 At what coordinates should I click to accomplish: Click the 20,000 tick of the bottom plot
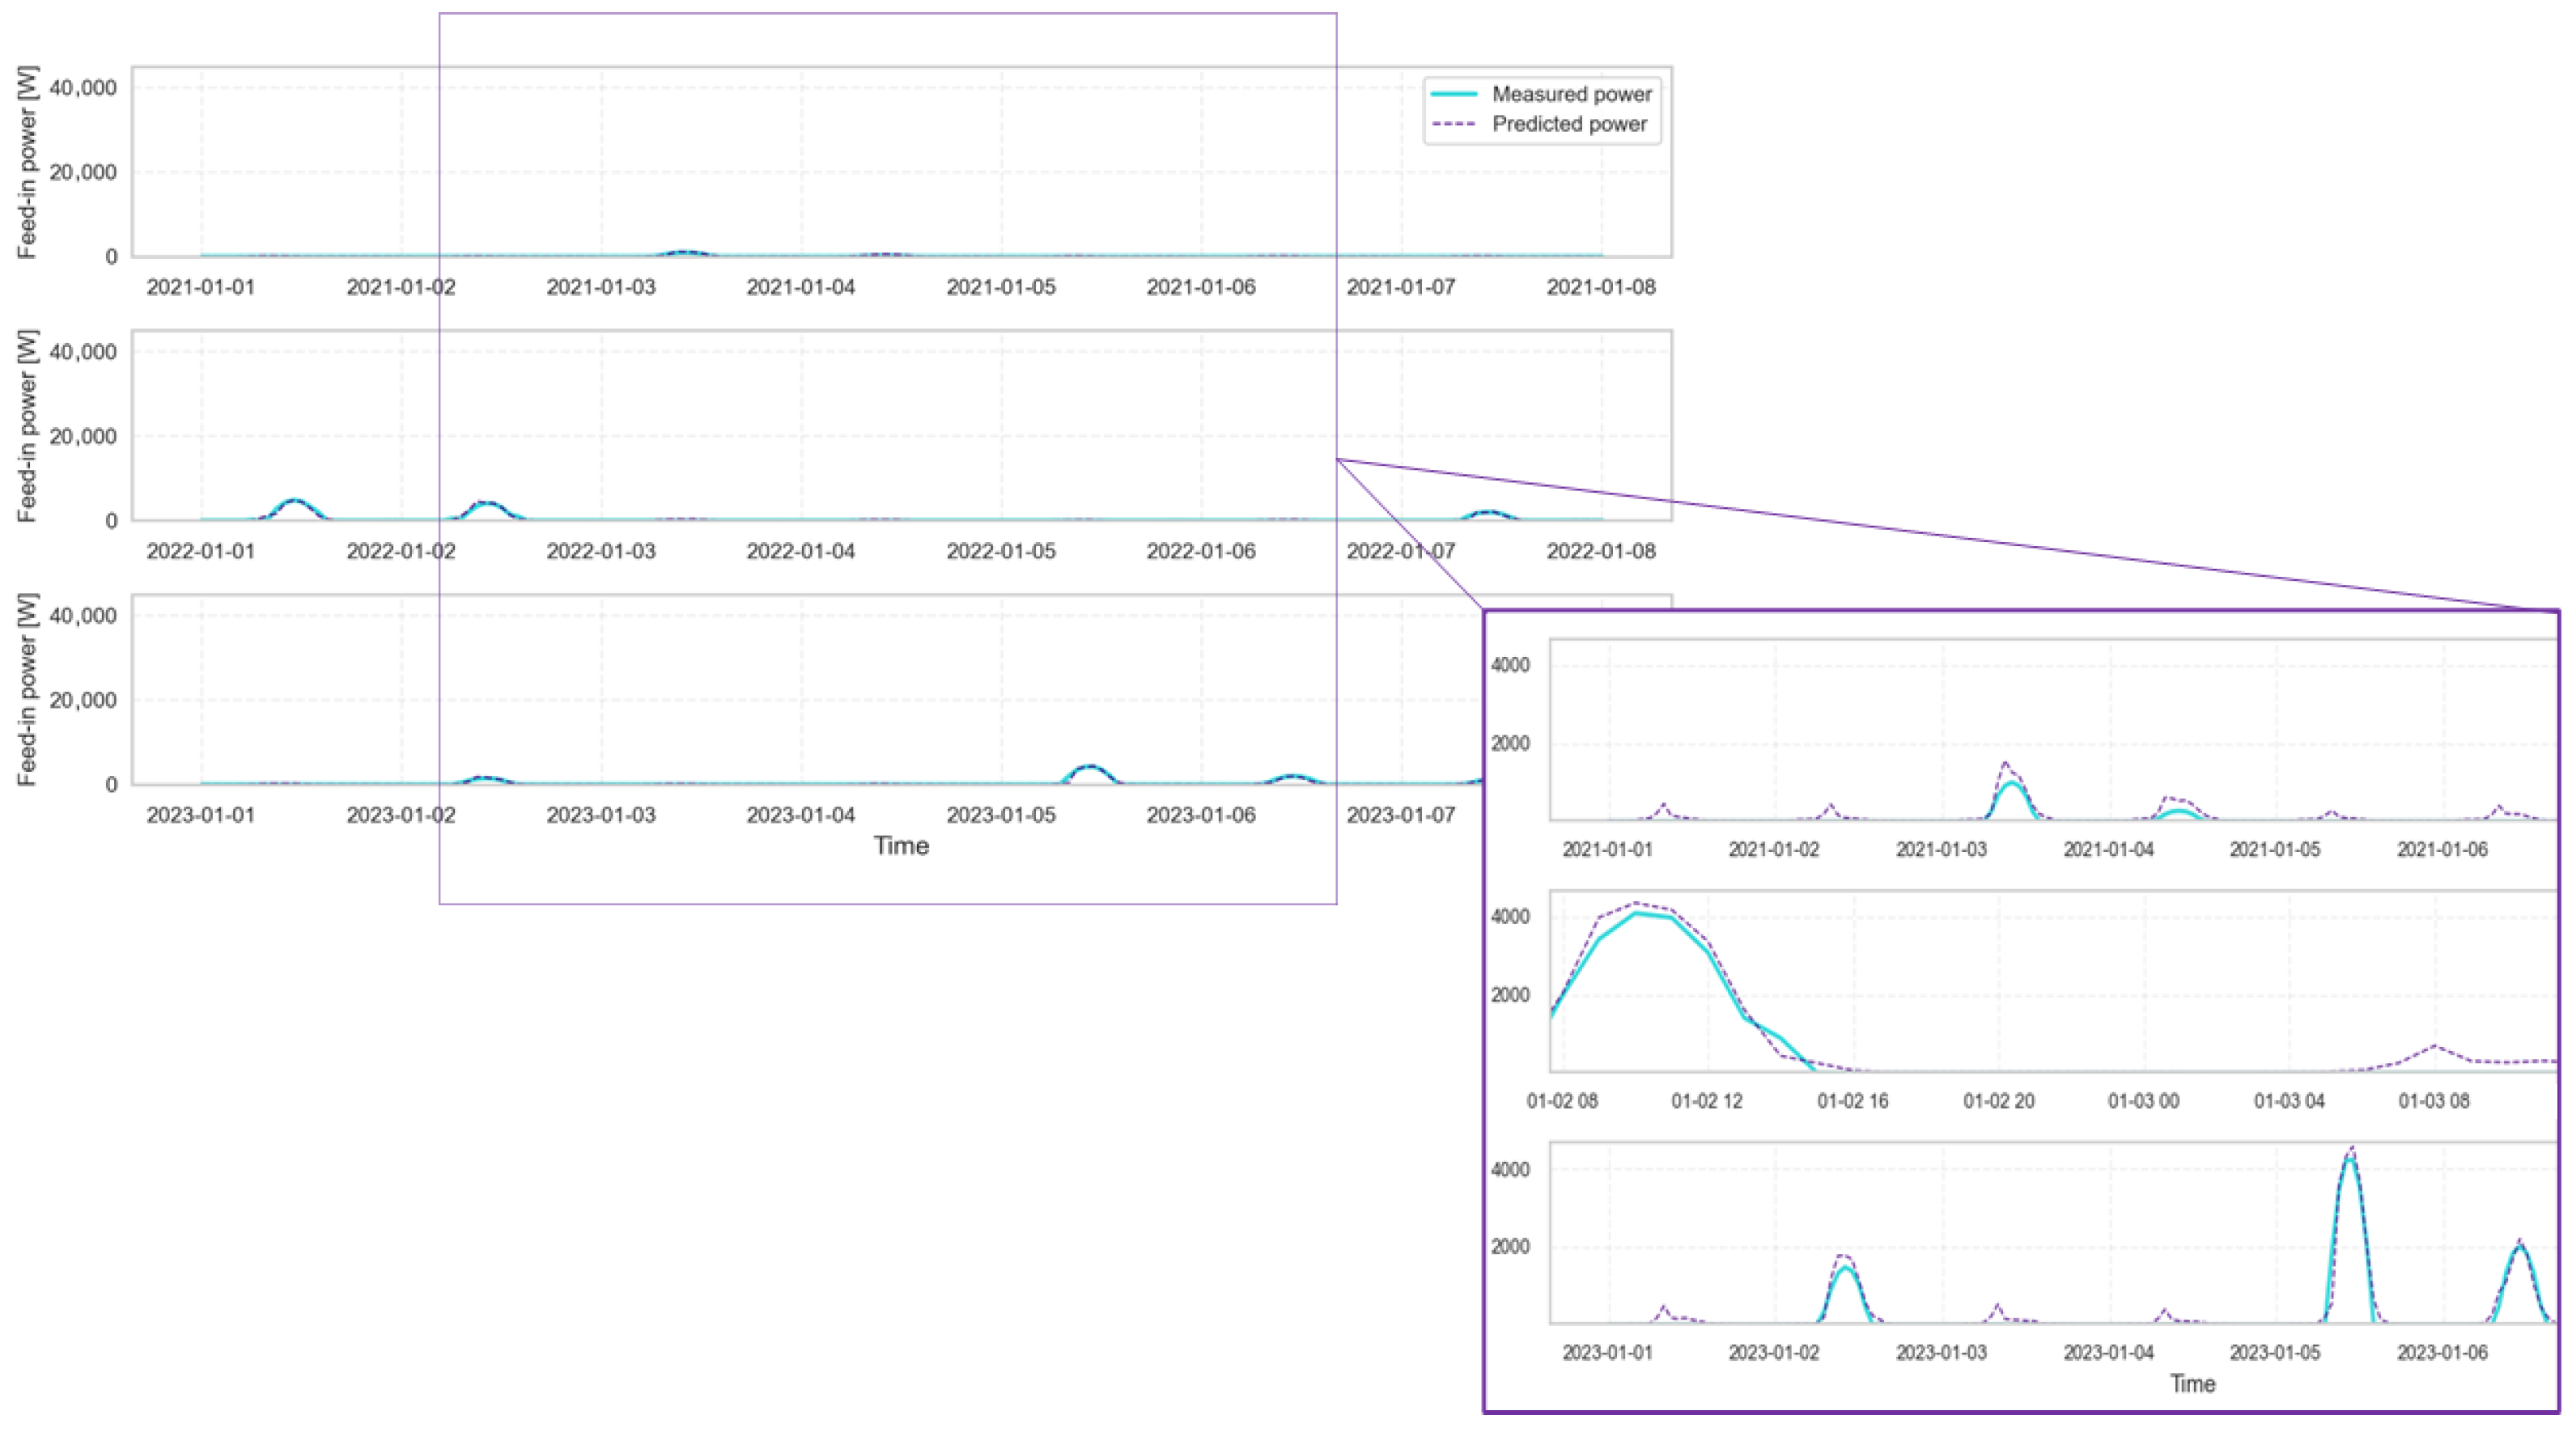click(83, 700)
